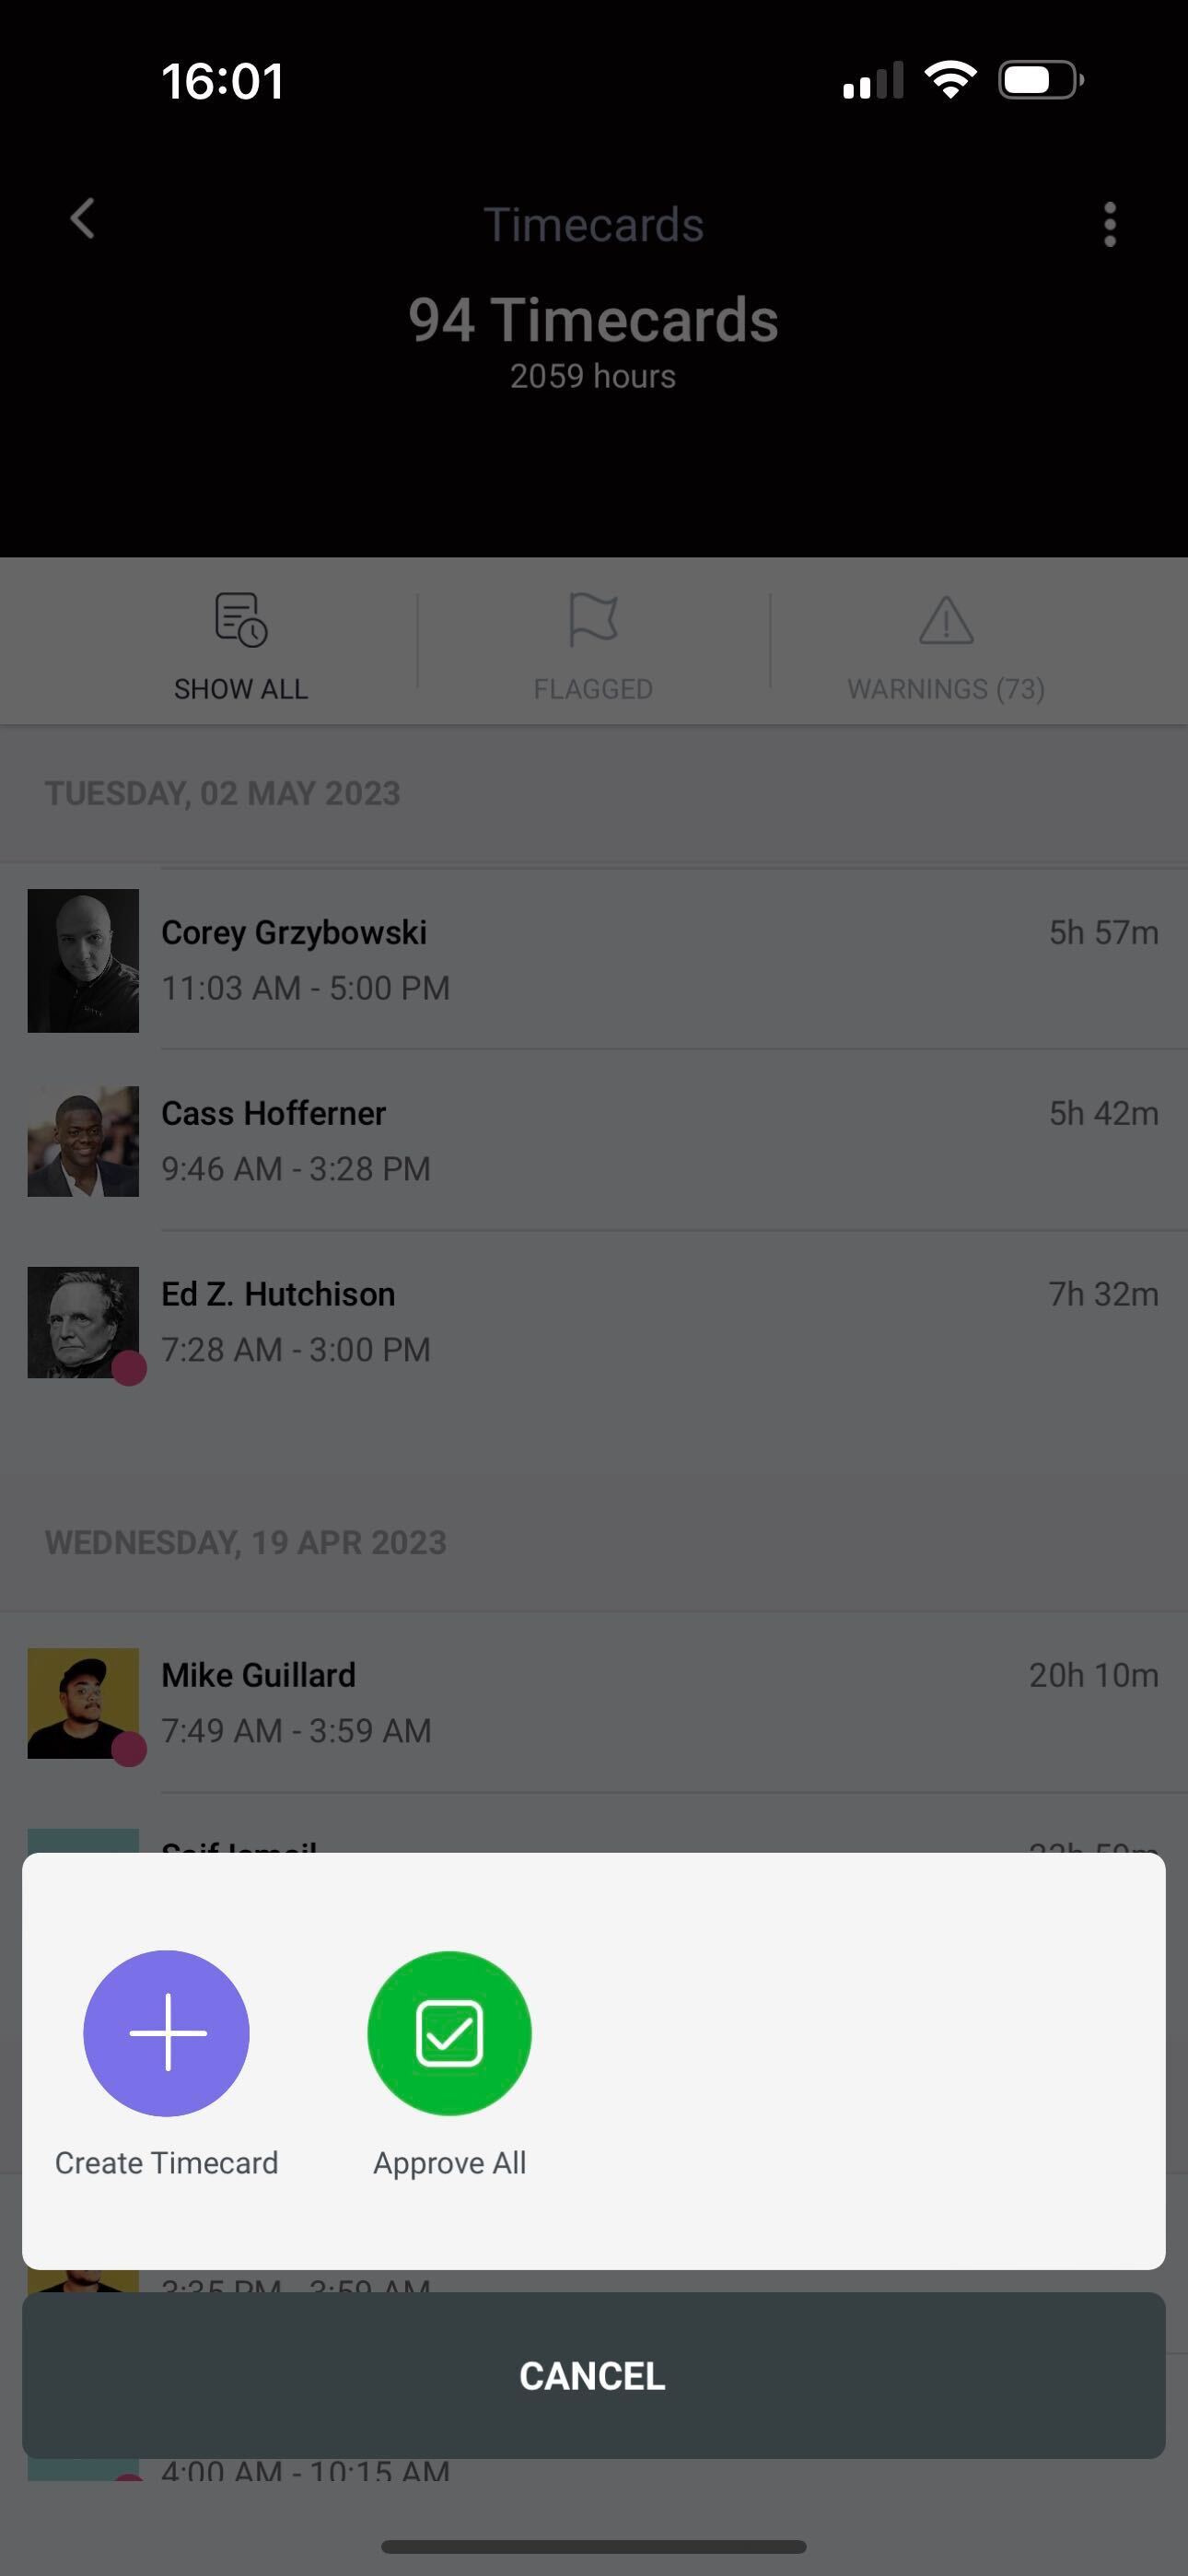1188x2576 pixels.
Task: Open Ed Z. Hutchison's profile thumbnail
Action: (x=83, y=1322)
